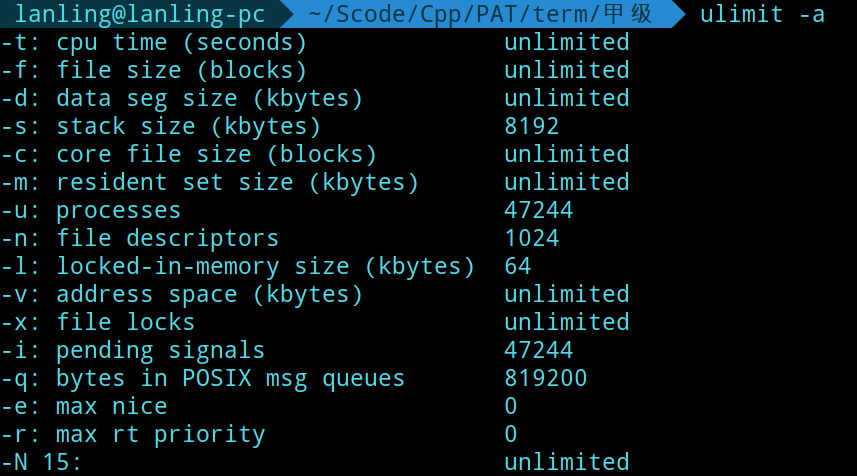Click the max rt priority label
The image size is (857, 476).
tap(160, 434)
